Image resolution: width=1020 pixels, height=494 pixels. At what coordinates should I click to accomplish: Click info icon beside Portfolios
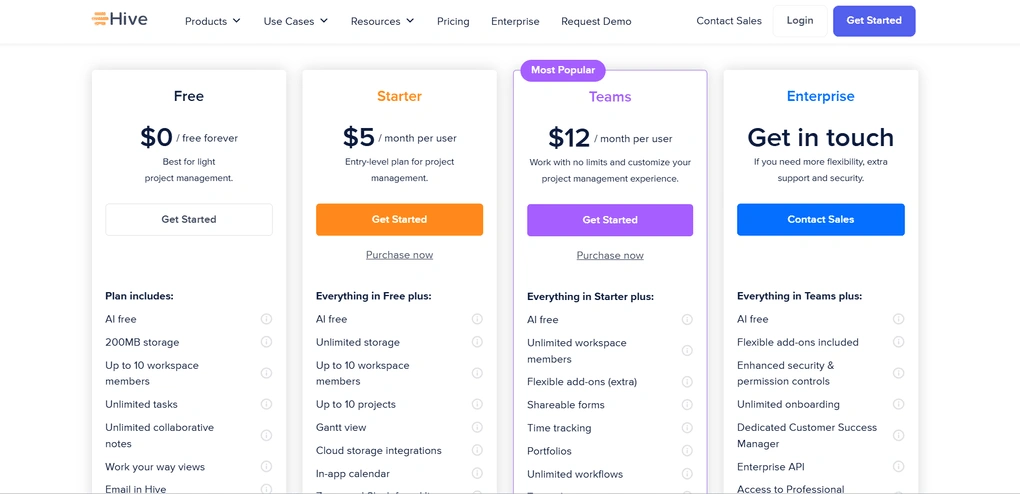687,450
